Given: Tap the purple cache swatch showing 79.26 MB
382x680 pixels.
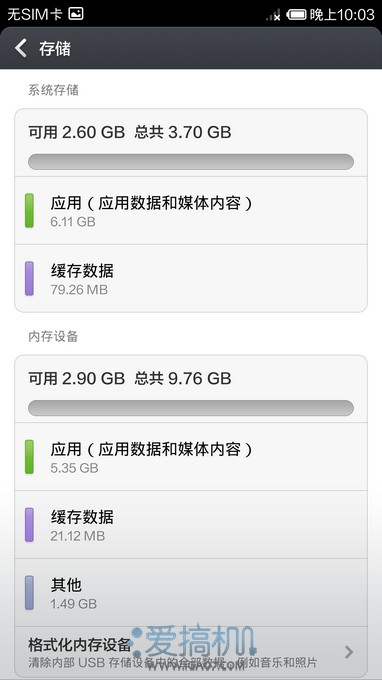Looking at the screenshot, I should click(29, 278).
